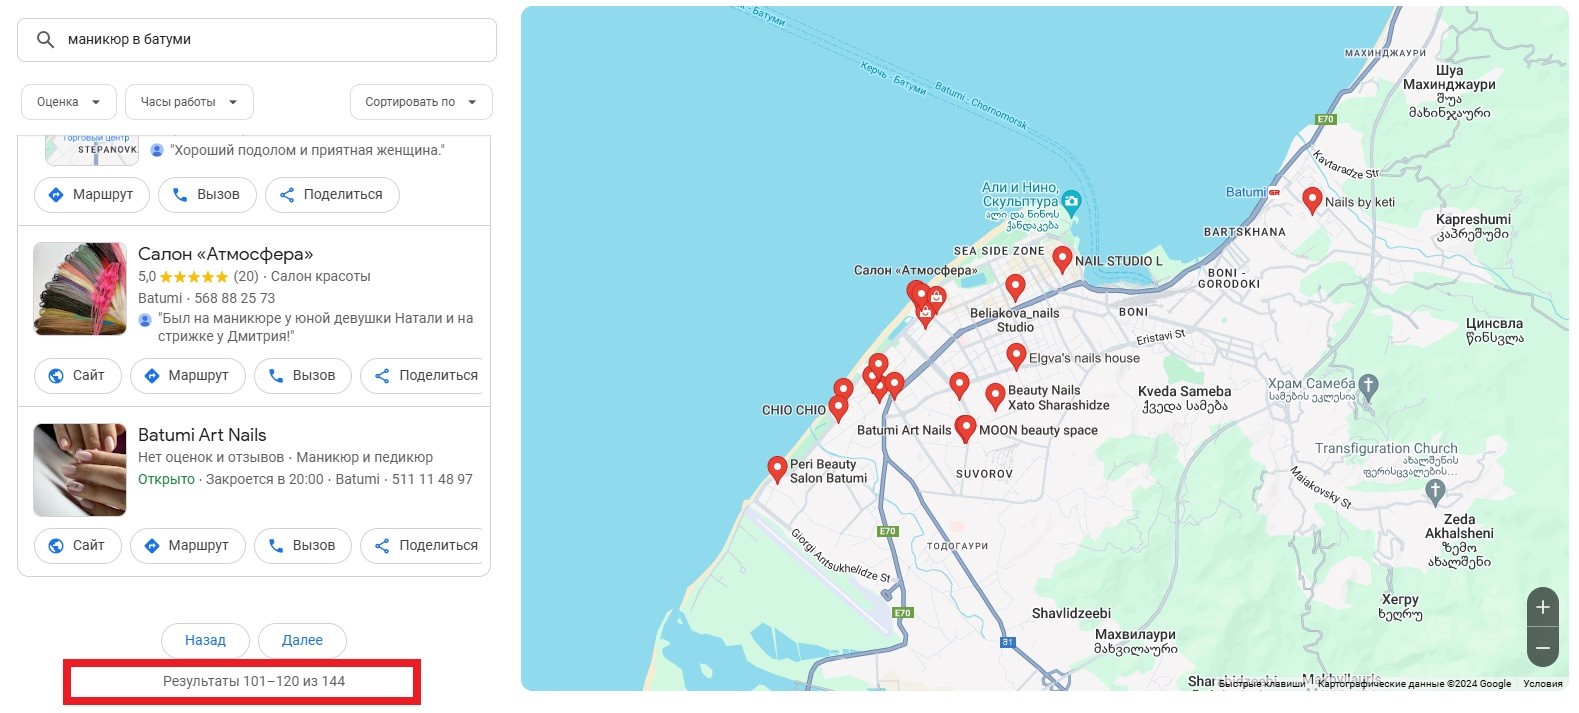
Task: Focus the search field containing «маникюр в батуми»
Action: (x=257, y=40)
